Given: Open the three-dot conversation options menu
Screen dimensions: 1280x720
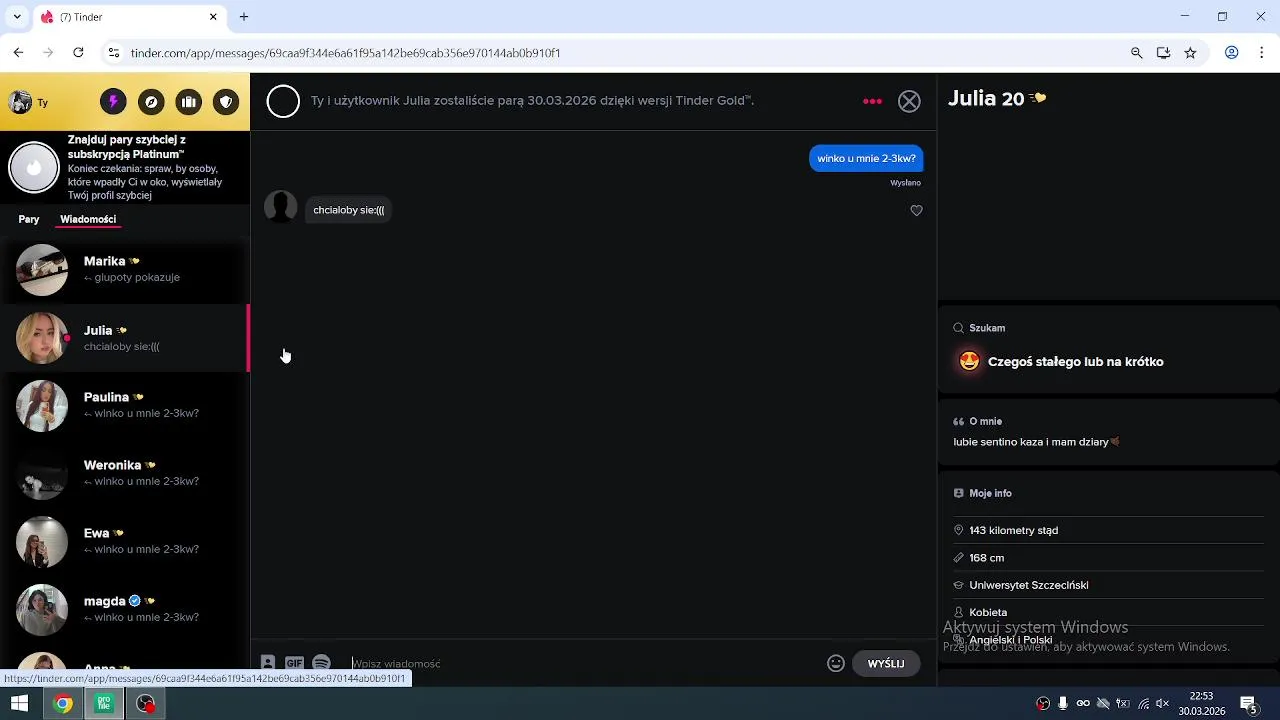Looking at the screenshot, I should pyautogui.click(x=872, y=101).
